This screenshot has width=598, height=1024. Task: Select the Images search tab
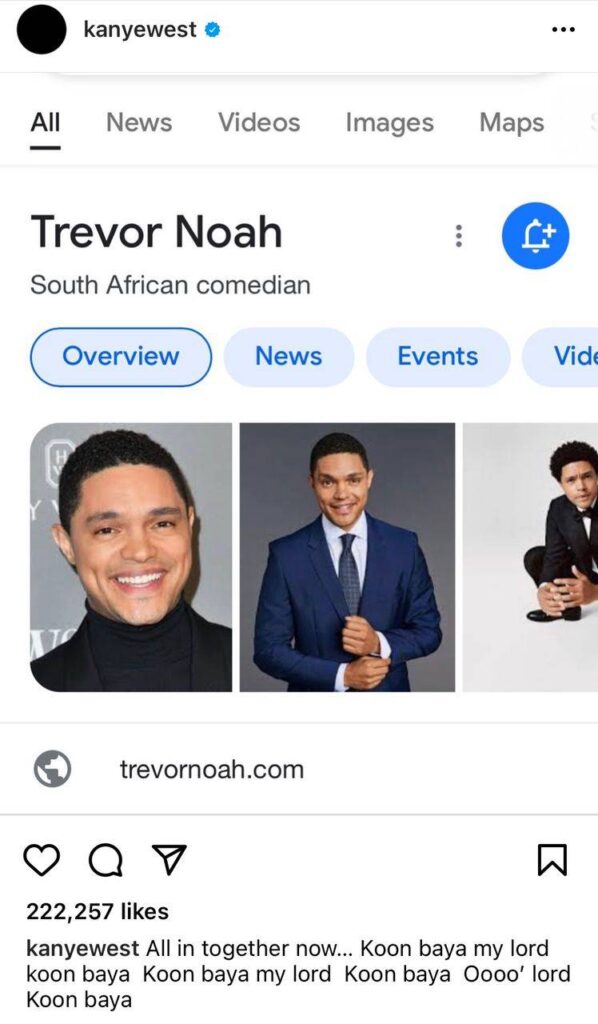[x=390, y=123]
